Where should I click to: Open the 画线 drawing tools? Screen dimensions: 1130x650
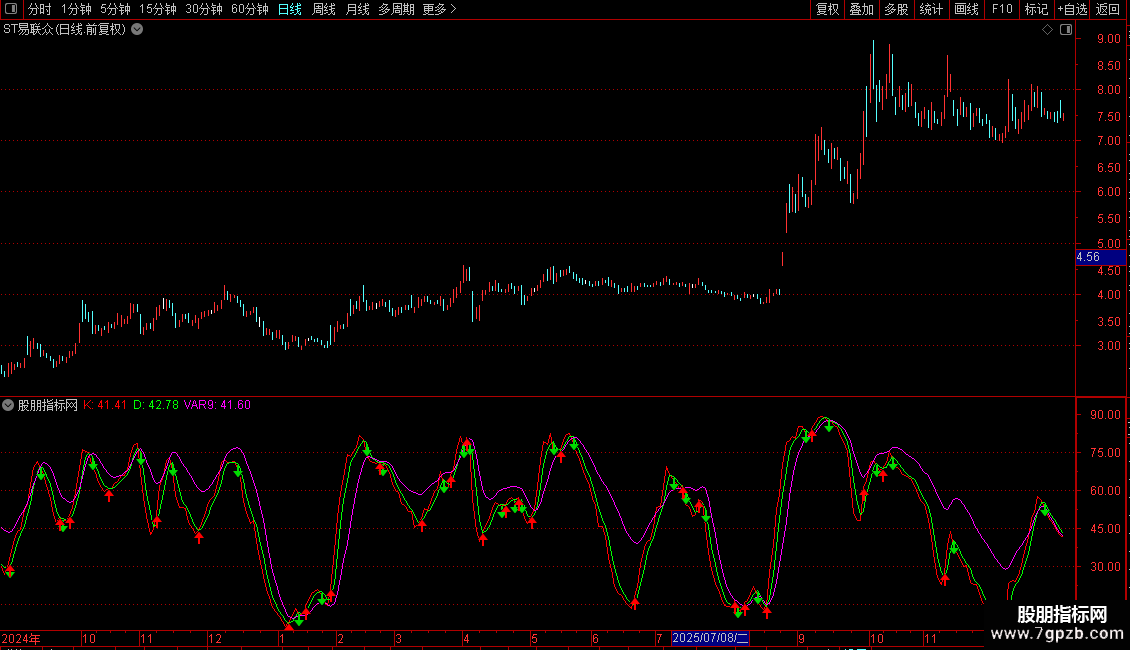(966, 9)
